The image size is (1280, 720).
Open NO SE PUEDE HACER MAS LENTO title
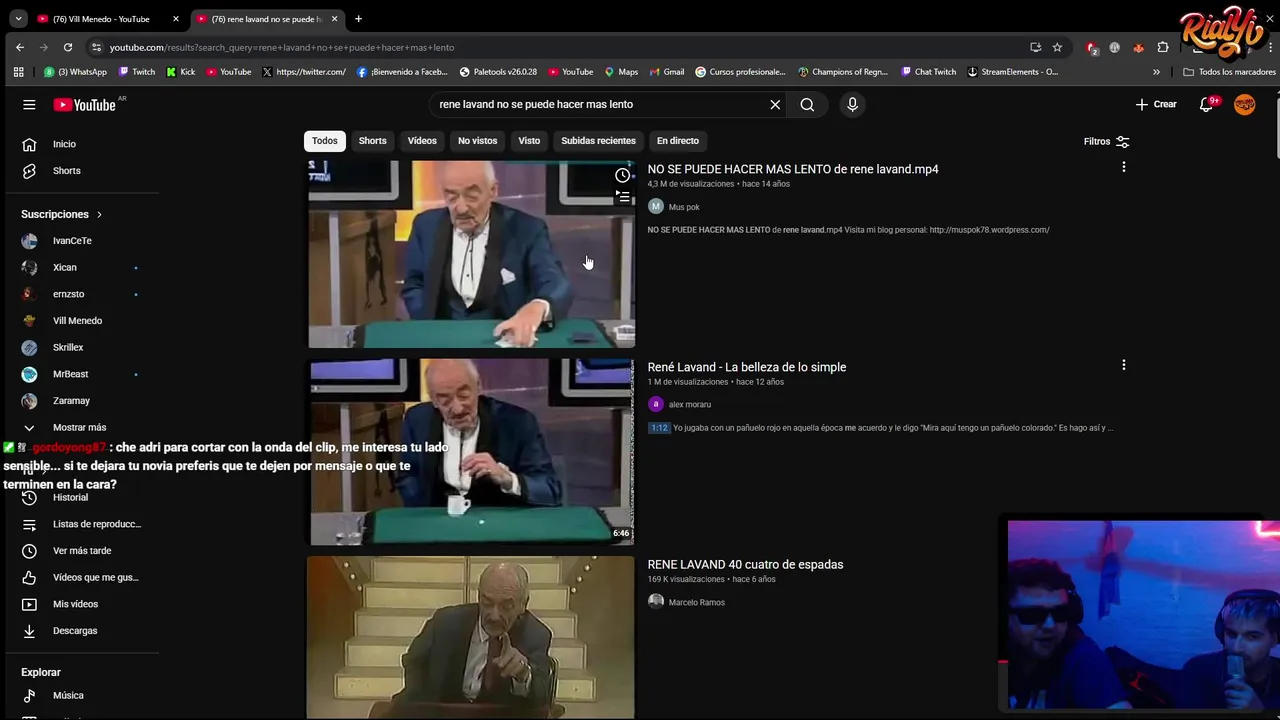pyautogui.click(x=793, y=169)
